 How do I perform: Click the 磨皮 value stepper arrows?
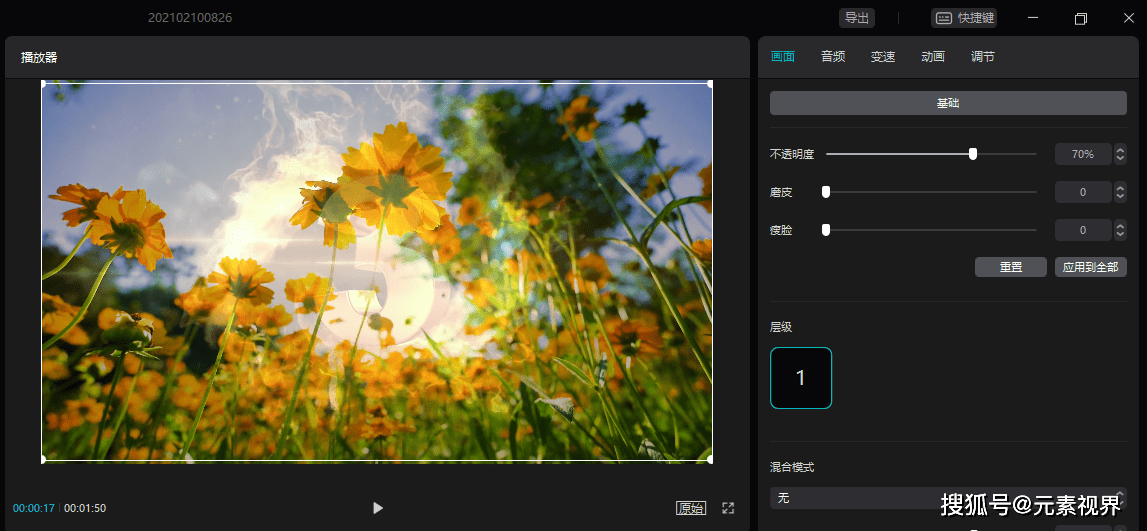[x=1120, y=192]
